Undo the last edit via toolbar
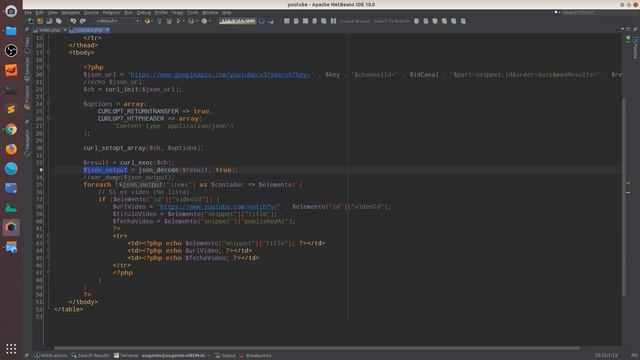The height and width of the screenshot is (360, 640). tap(73, 21)
